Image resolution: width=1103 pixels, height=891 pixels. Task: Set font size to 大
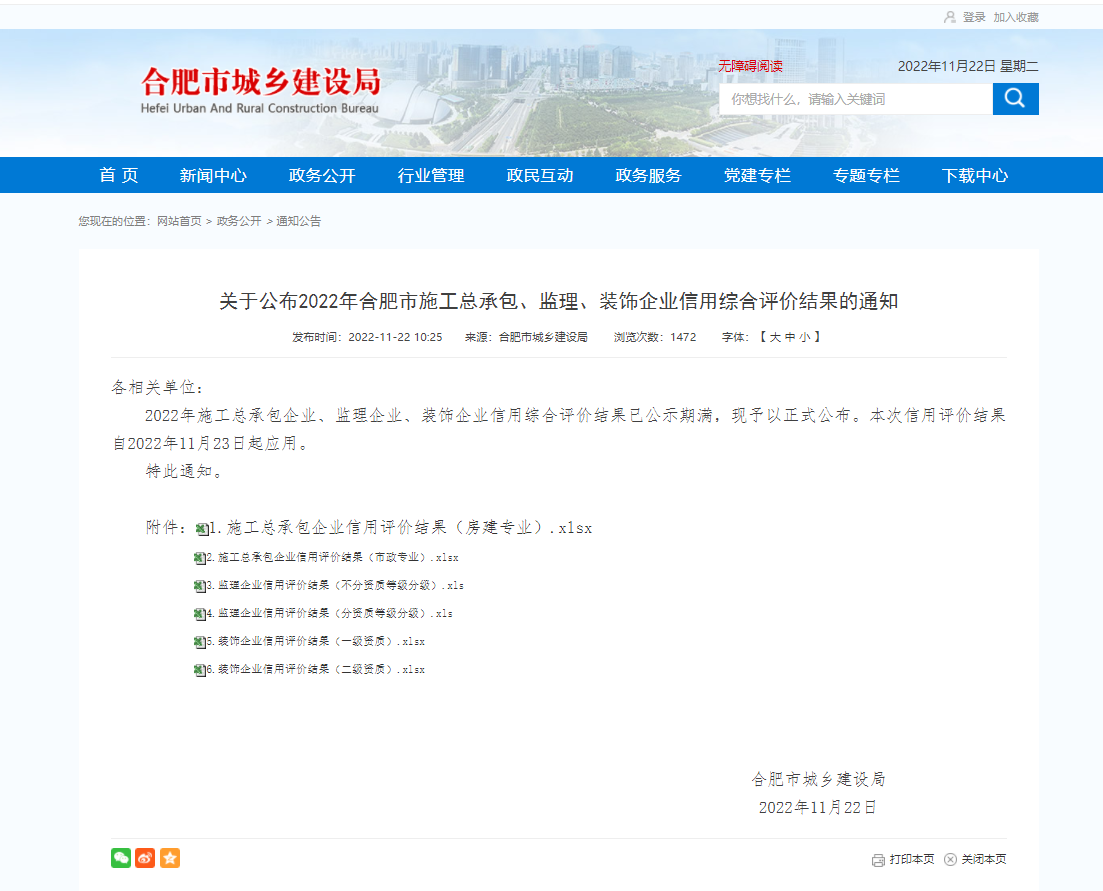point(774,338)
